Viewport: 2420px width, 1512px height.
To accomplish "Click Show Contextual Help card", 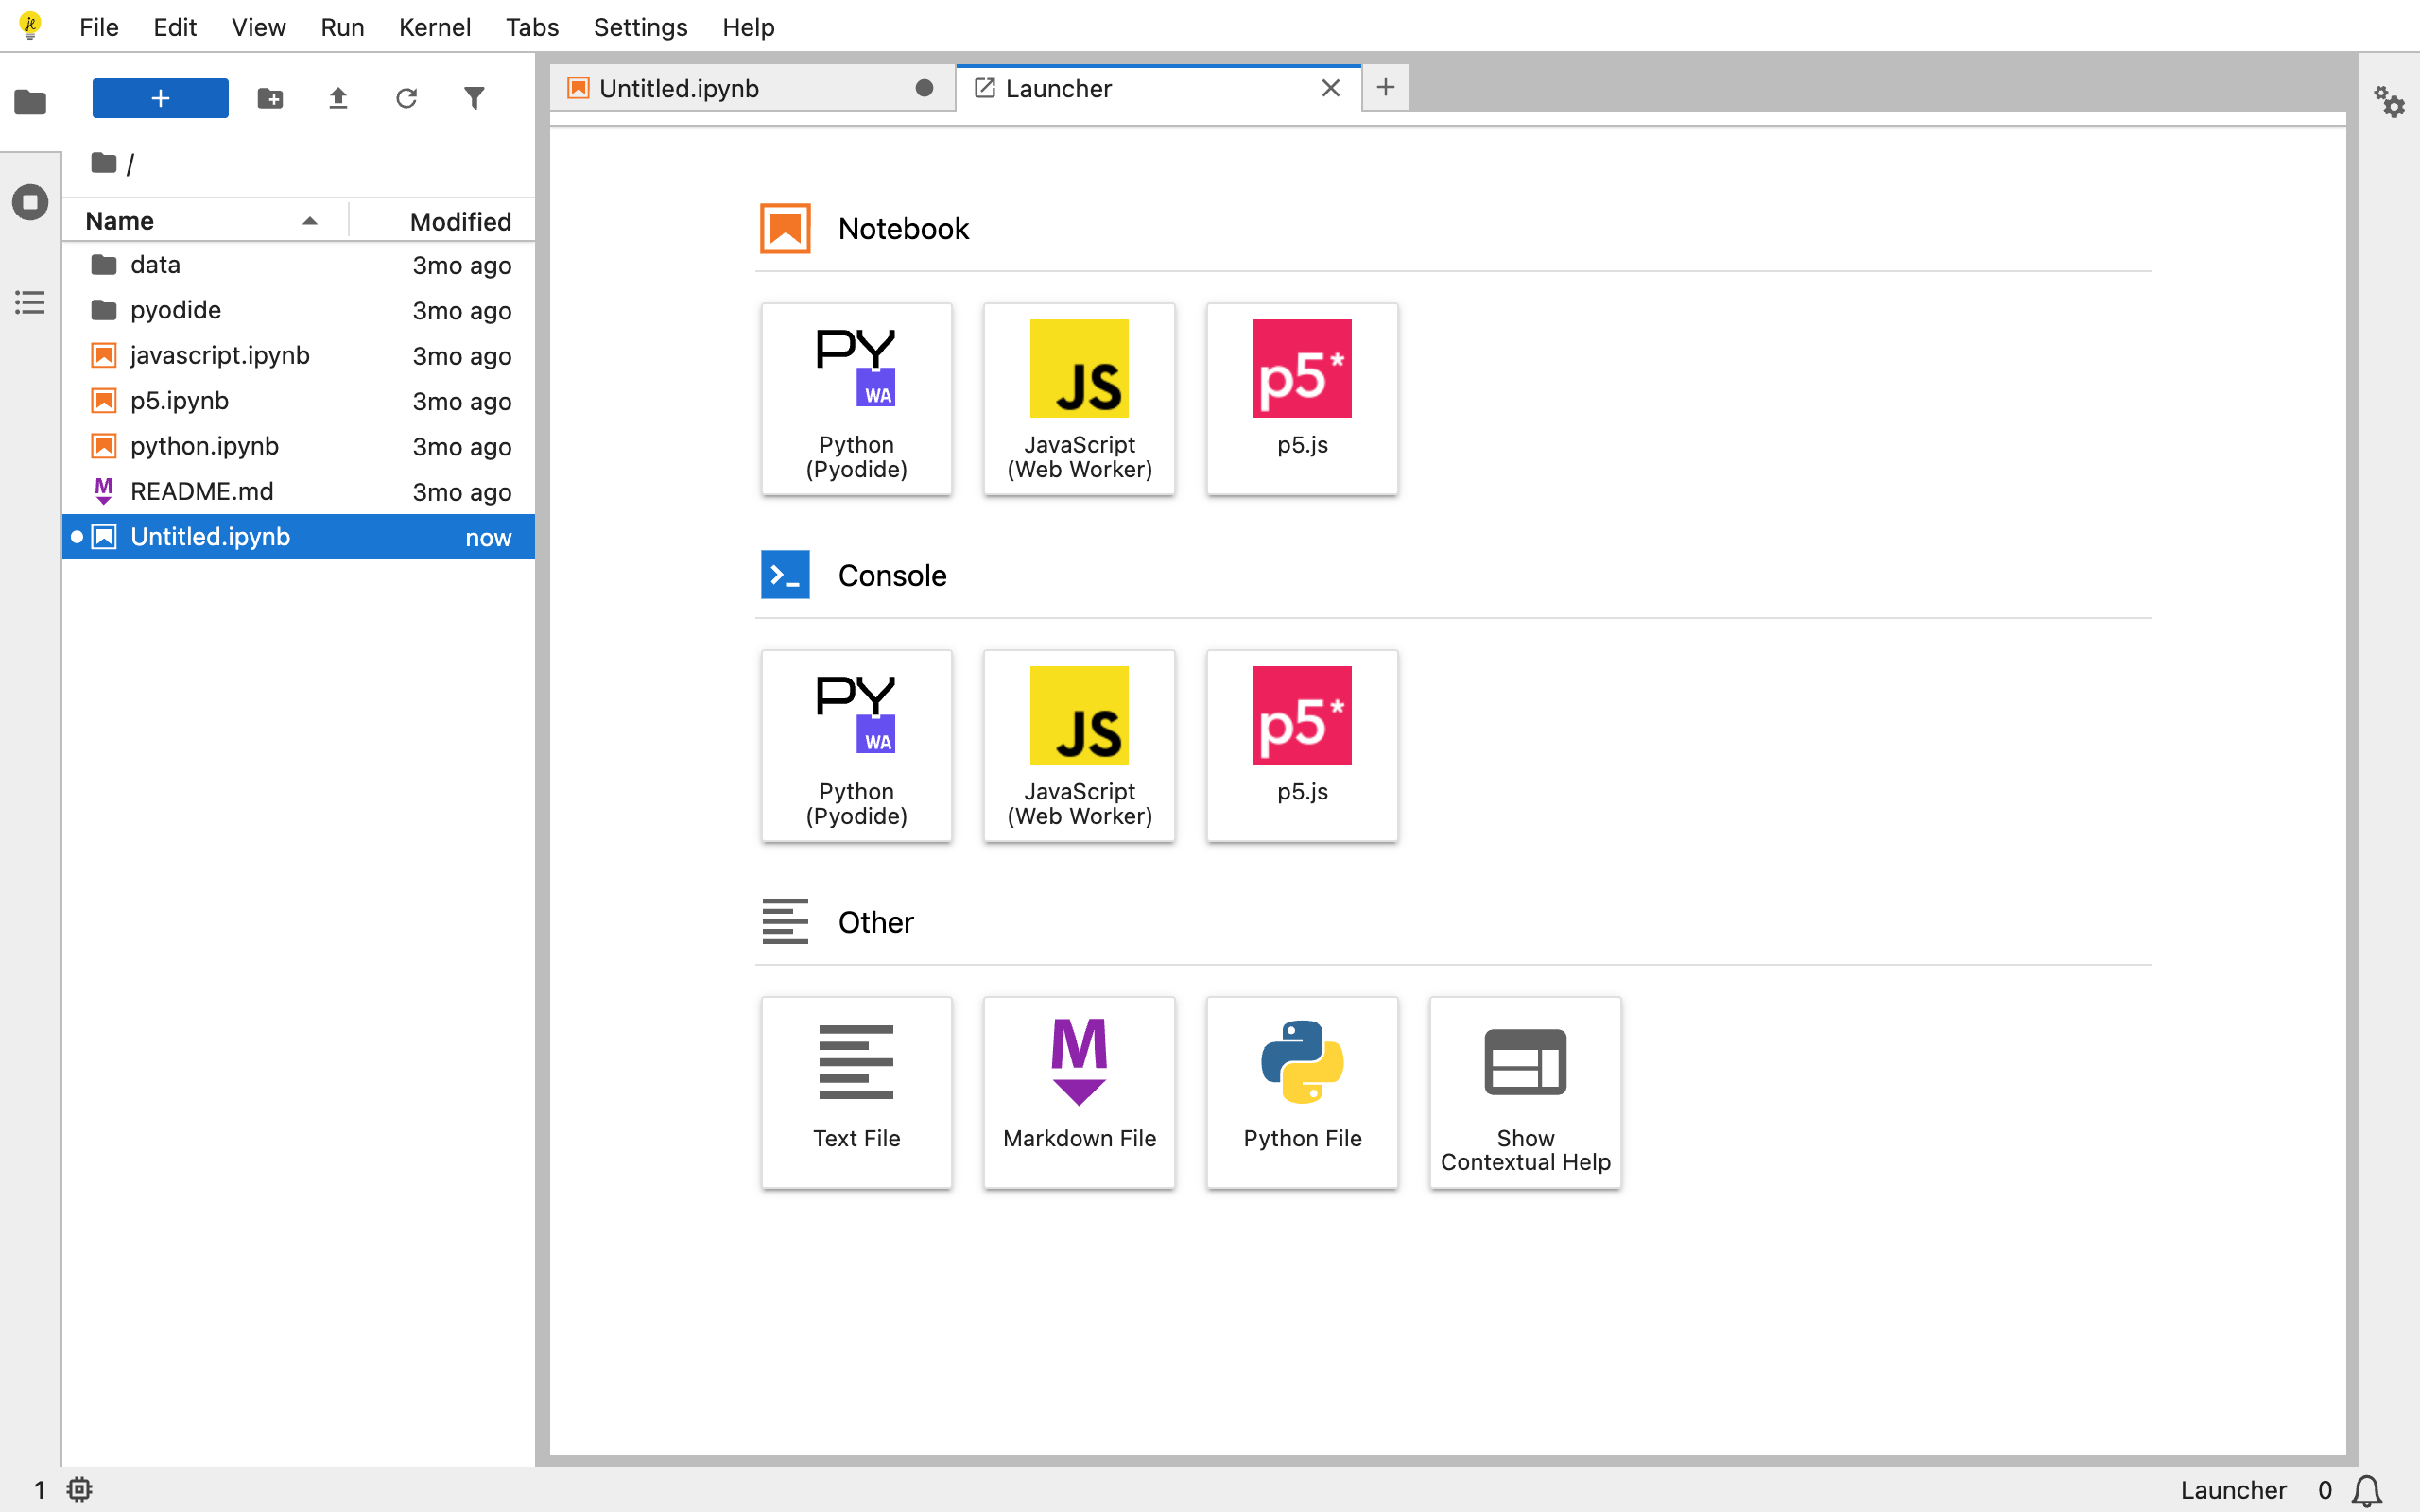I will 1525,1093.
